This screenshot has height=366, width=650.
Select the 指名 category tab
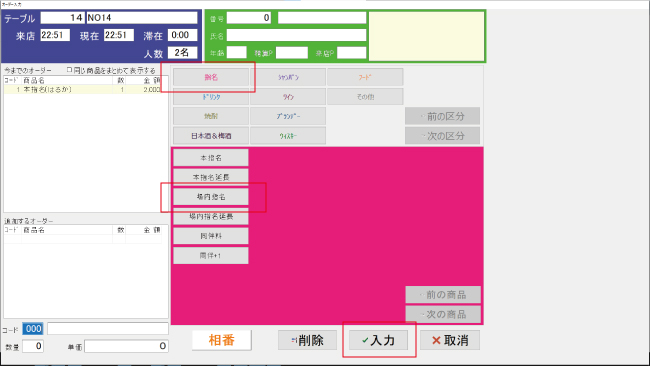(211, 77)
